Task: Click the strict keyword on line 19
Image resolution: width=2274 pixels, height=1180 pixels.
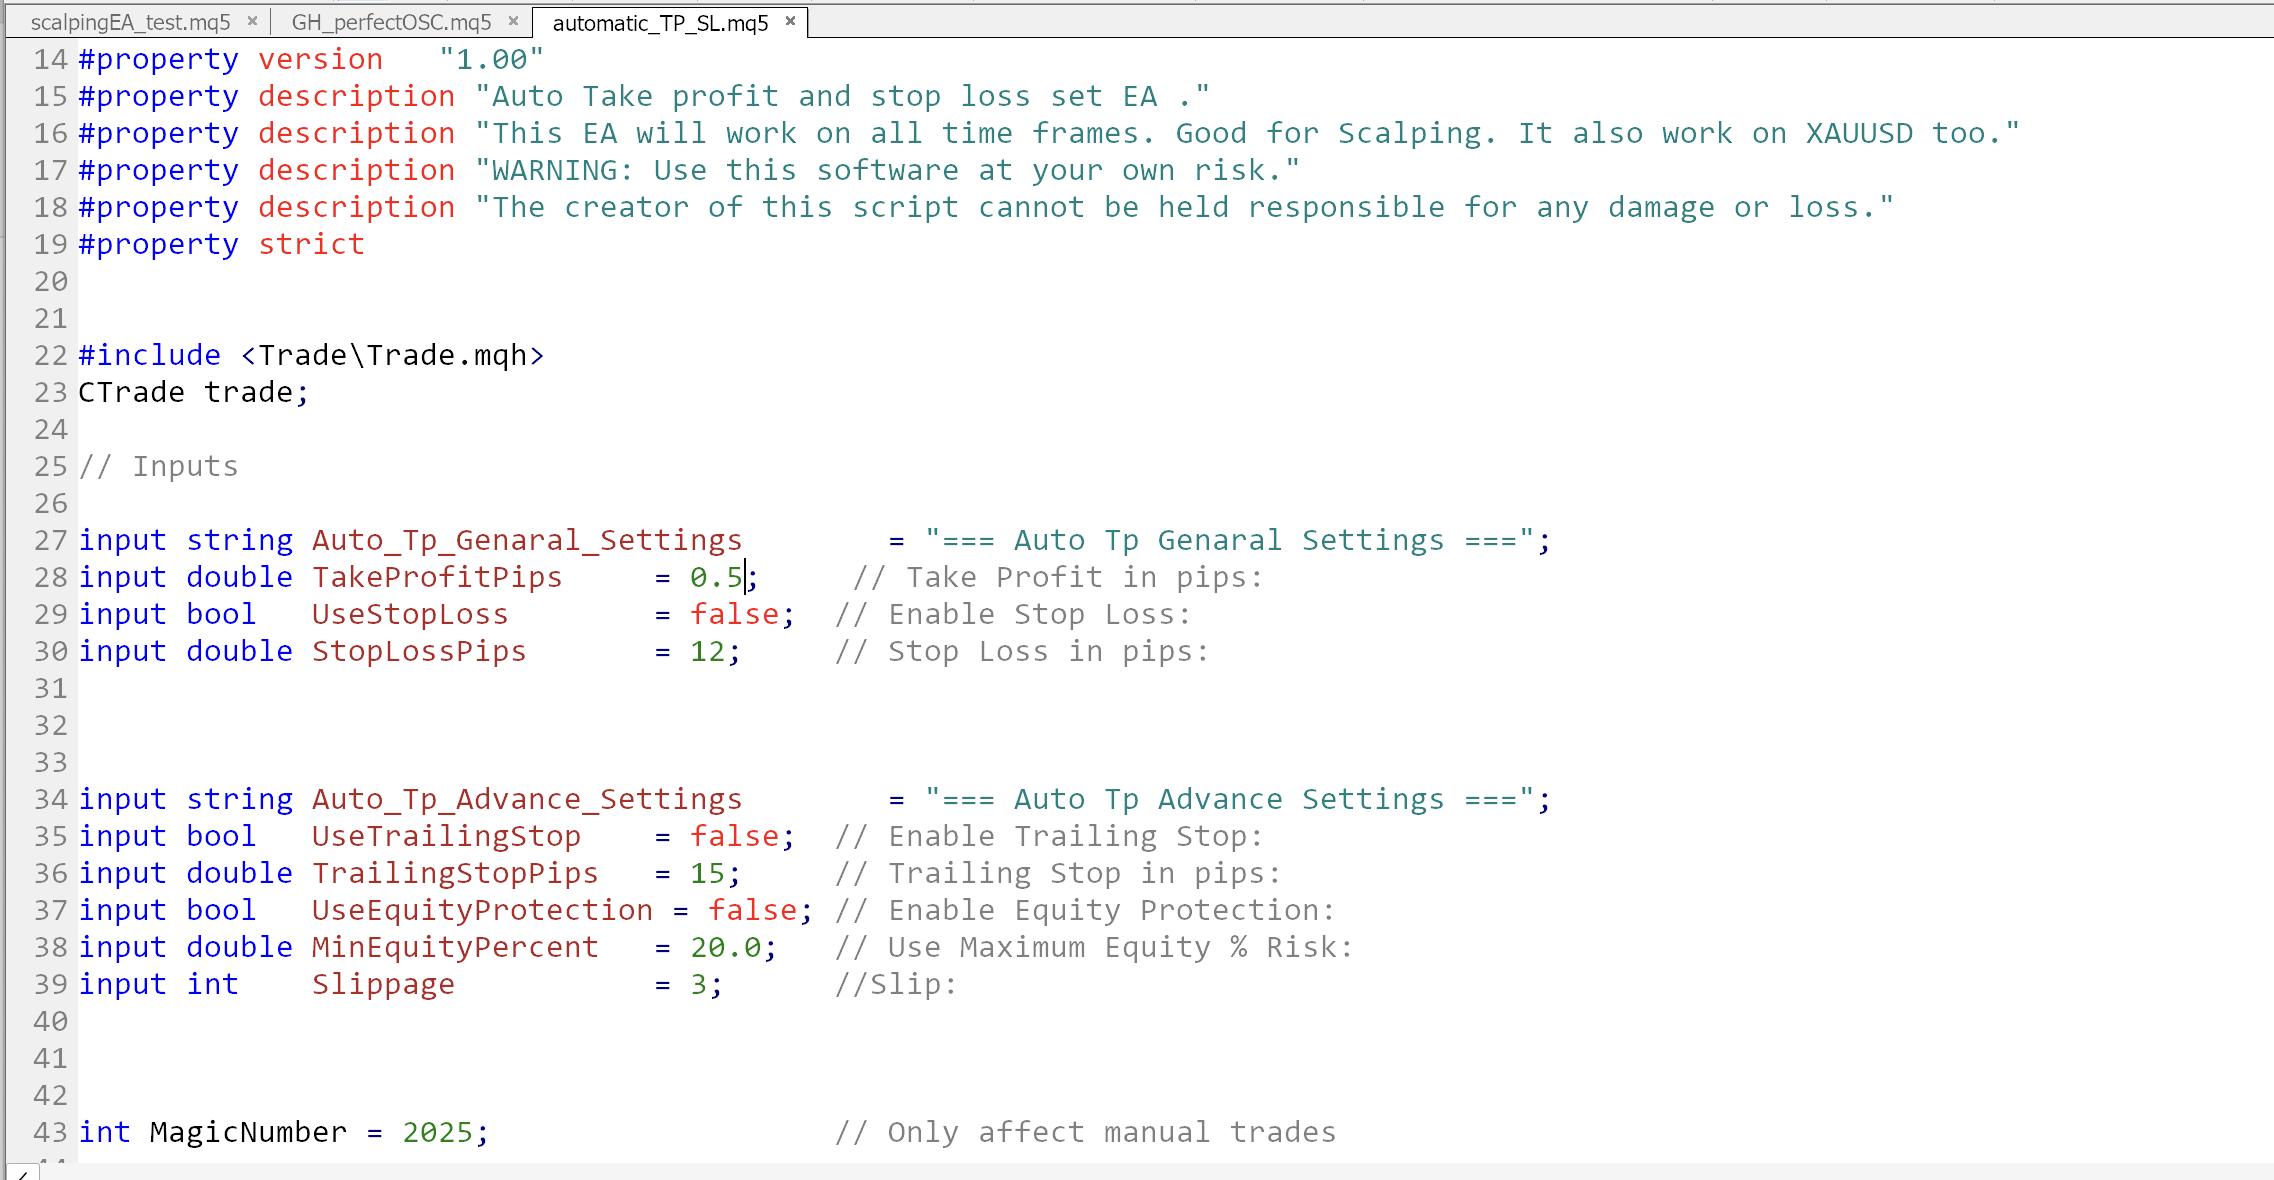Action: [311, 244]
